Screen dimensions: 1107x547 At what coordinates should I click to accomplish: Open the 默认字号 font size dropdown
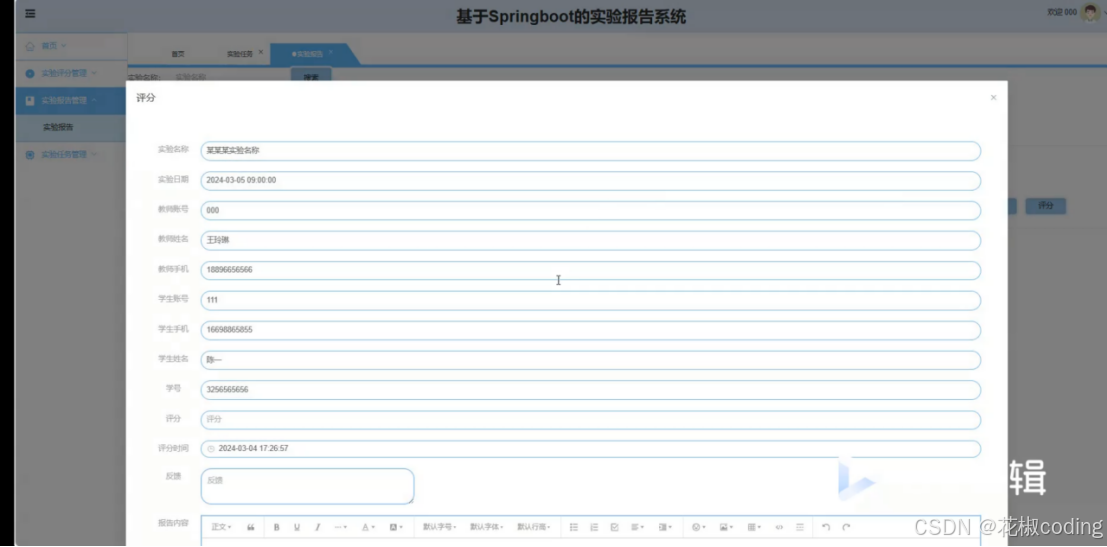pyautogui.click(x=439, y=527)
